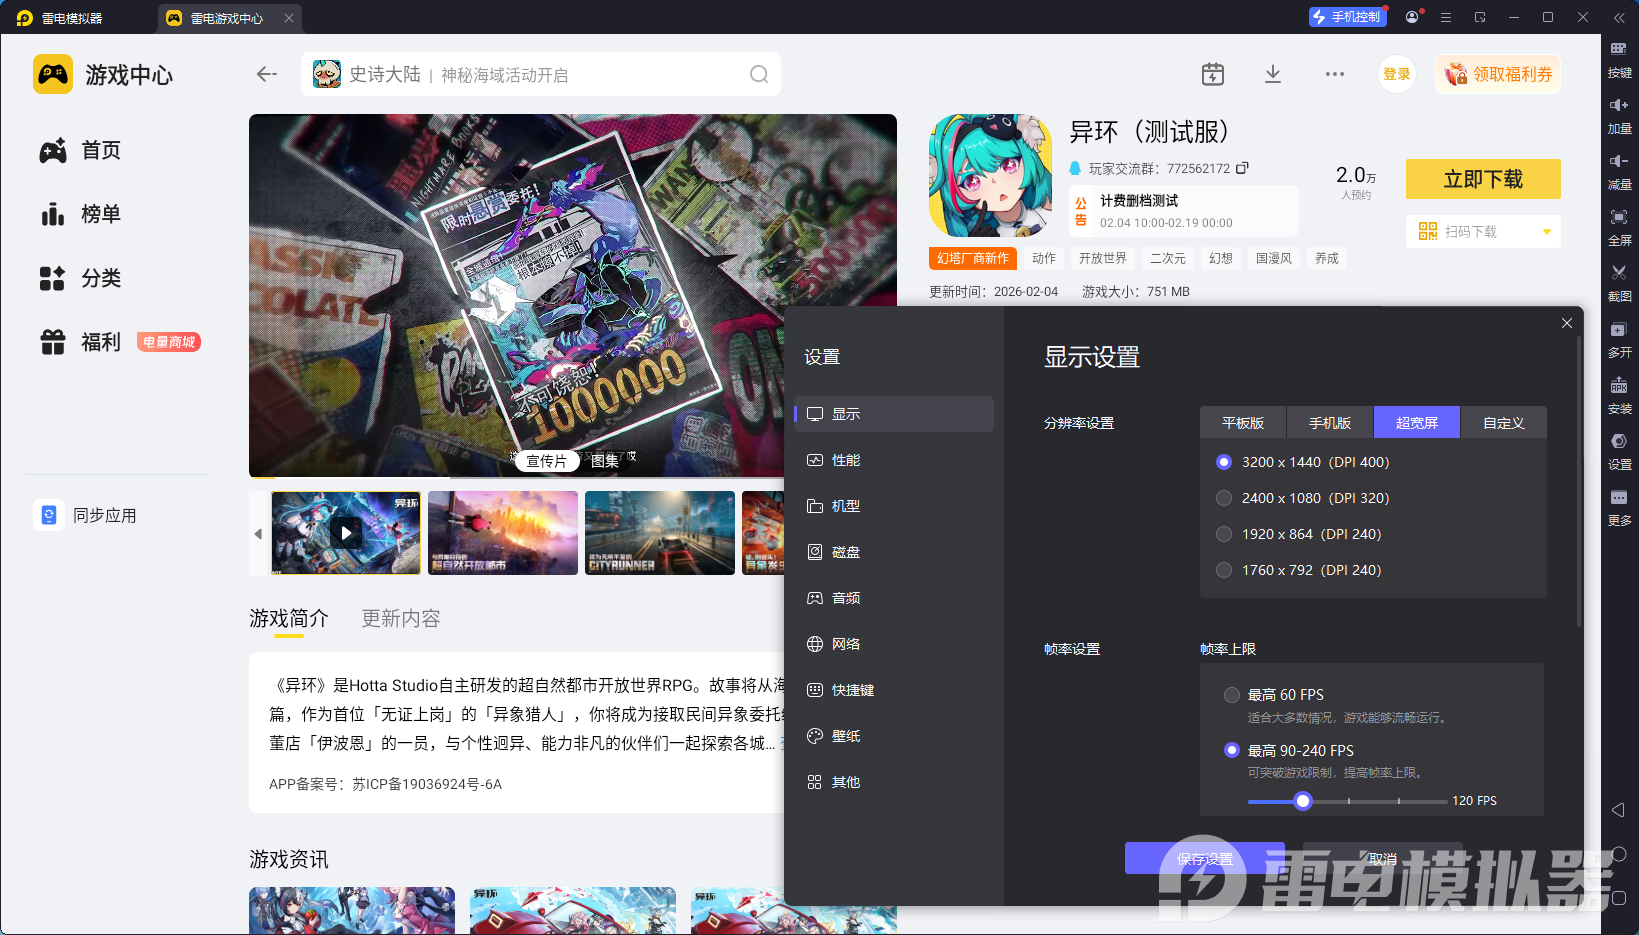Open the 扫码下载 QR code dropdown
The width and height of the screenshot is (1639, 935).
(1482, 231)
